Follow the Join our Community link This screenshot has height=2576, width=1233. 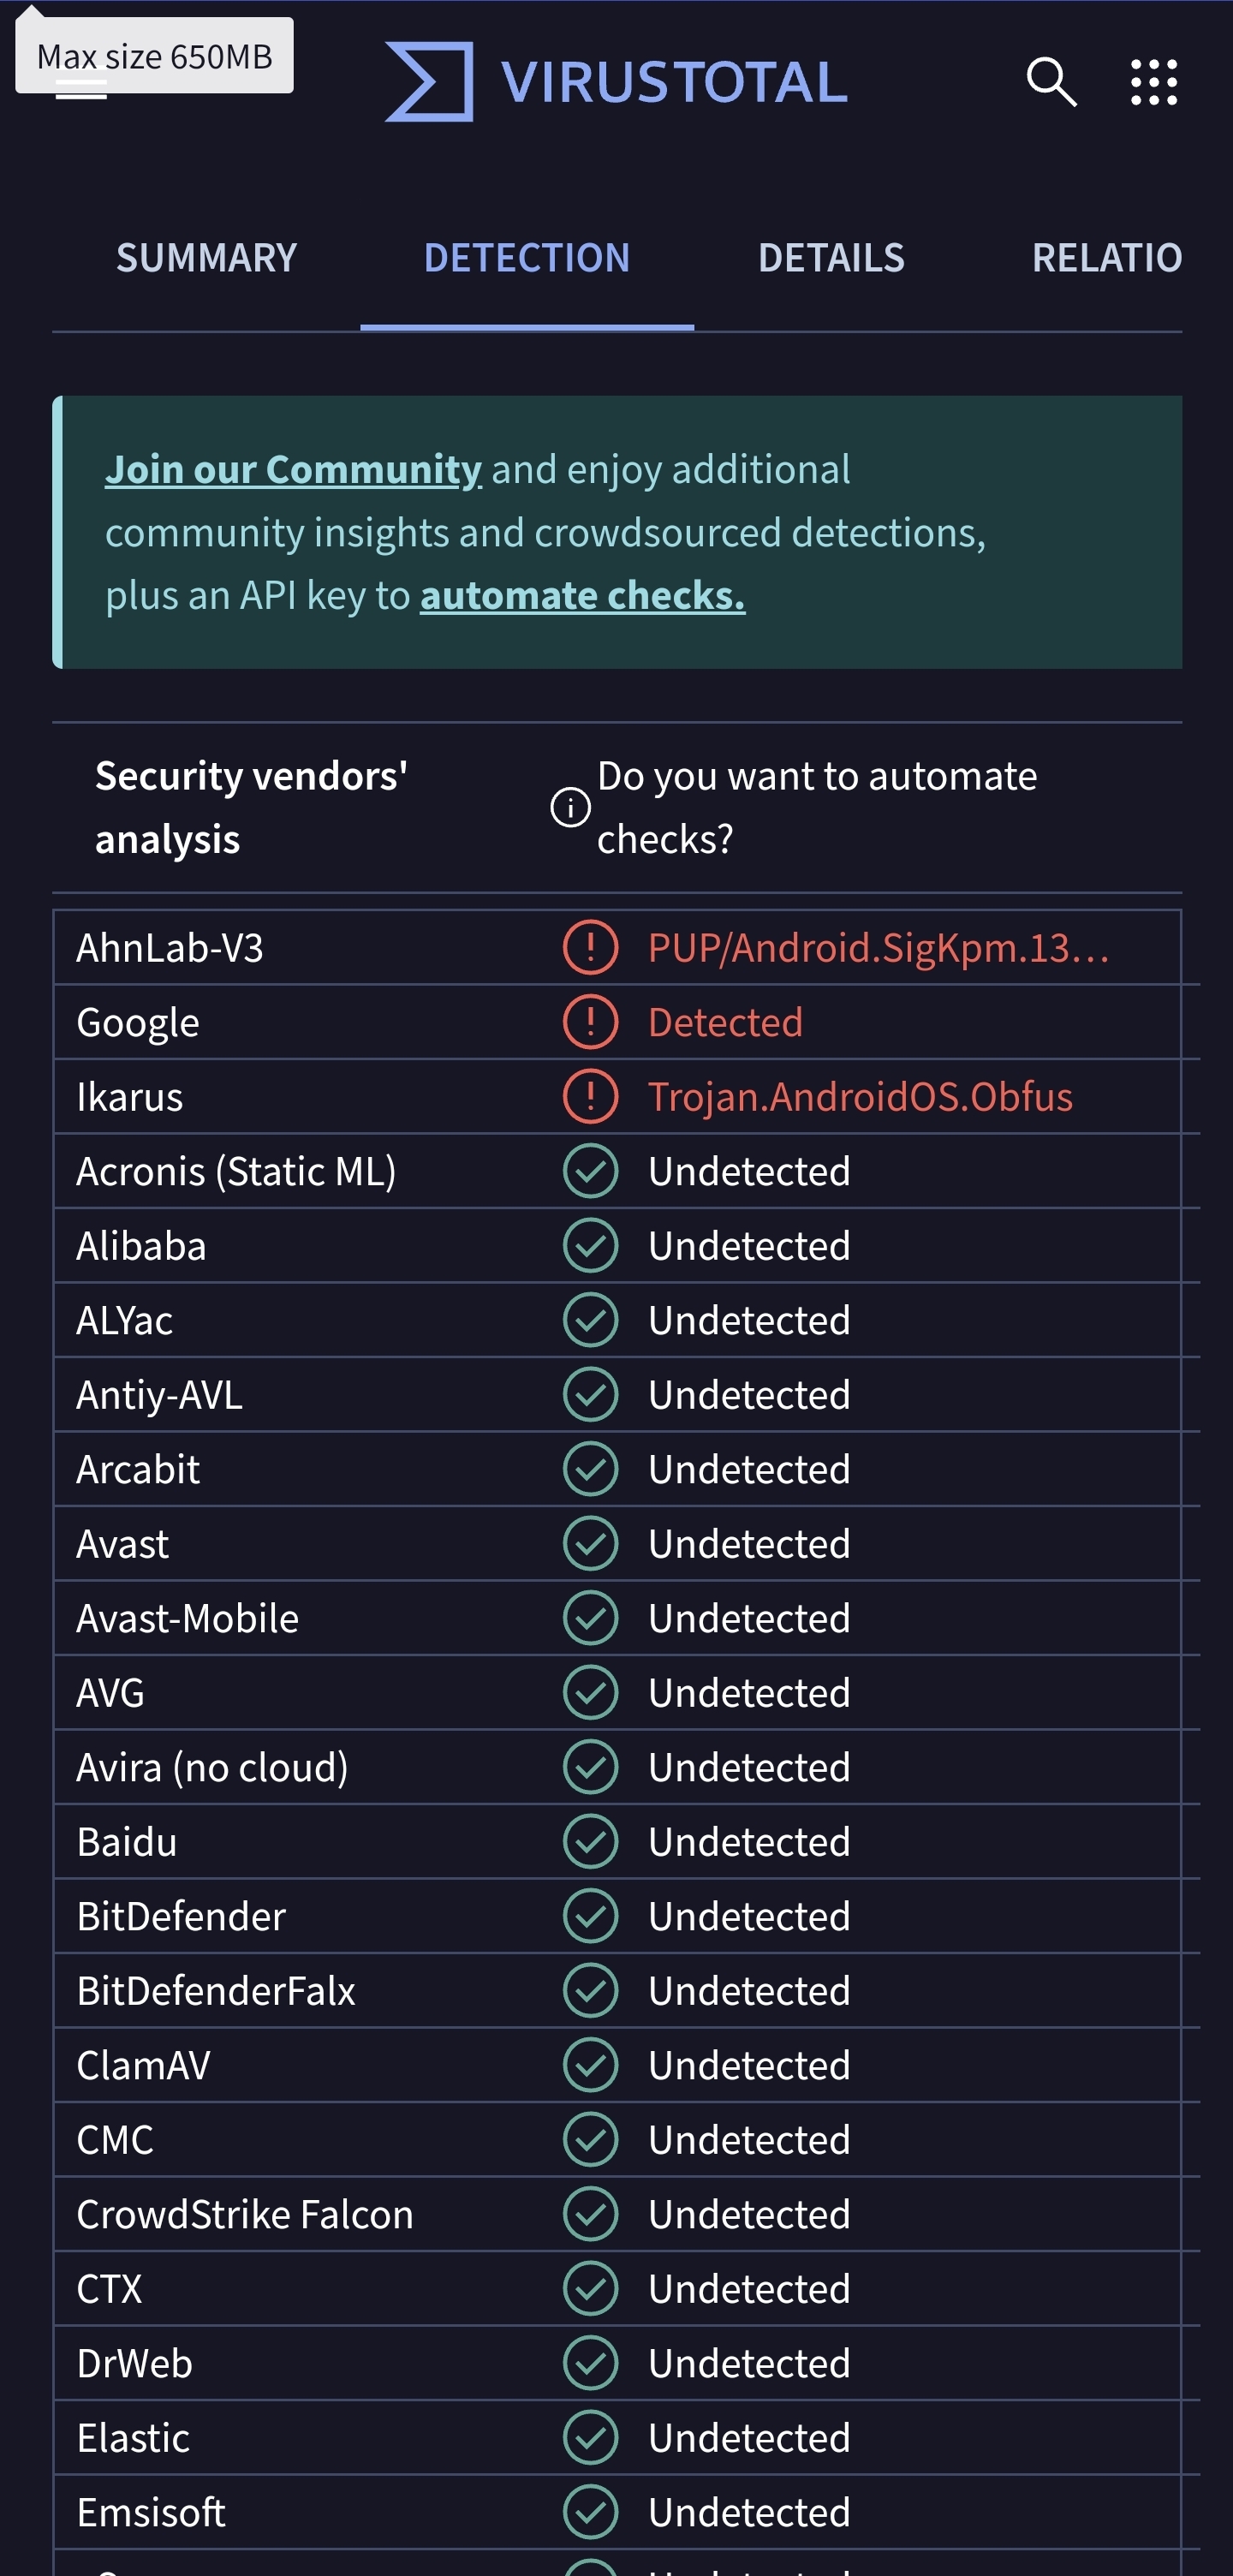(293, 469)
